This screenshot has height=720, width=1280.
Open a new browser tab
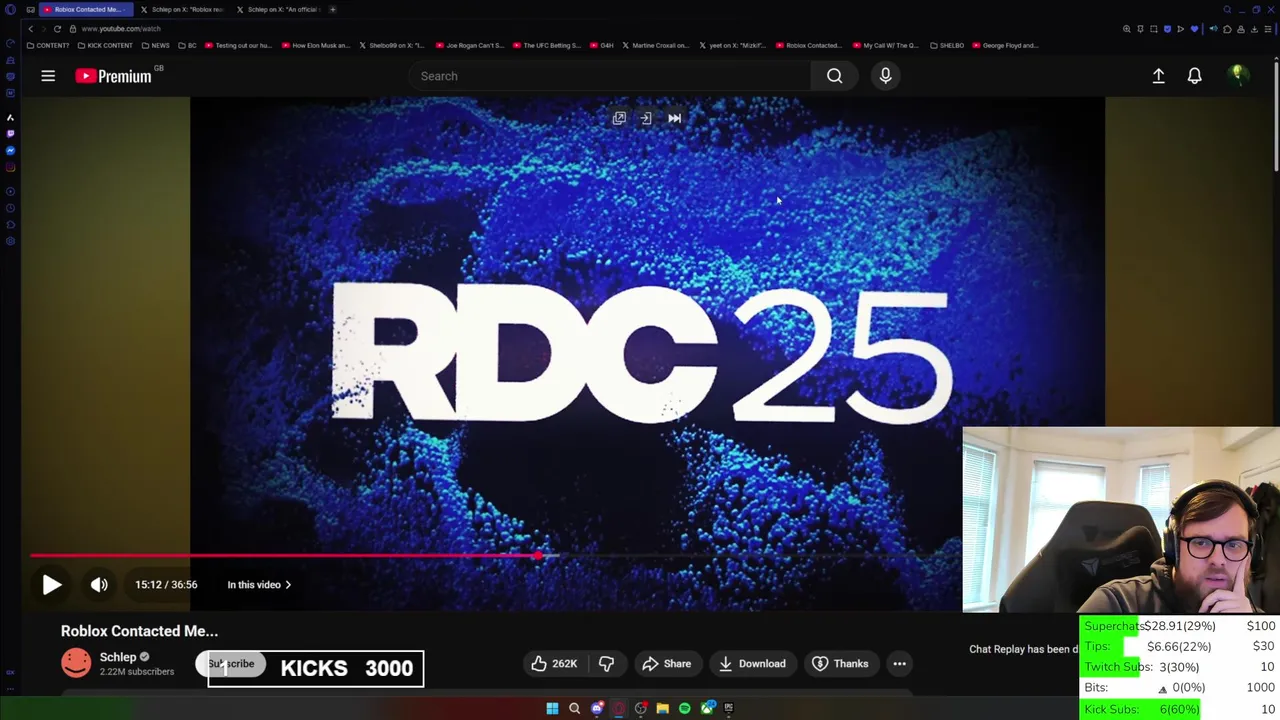point(332,10)
